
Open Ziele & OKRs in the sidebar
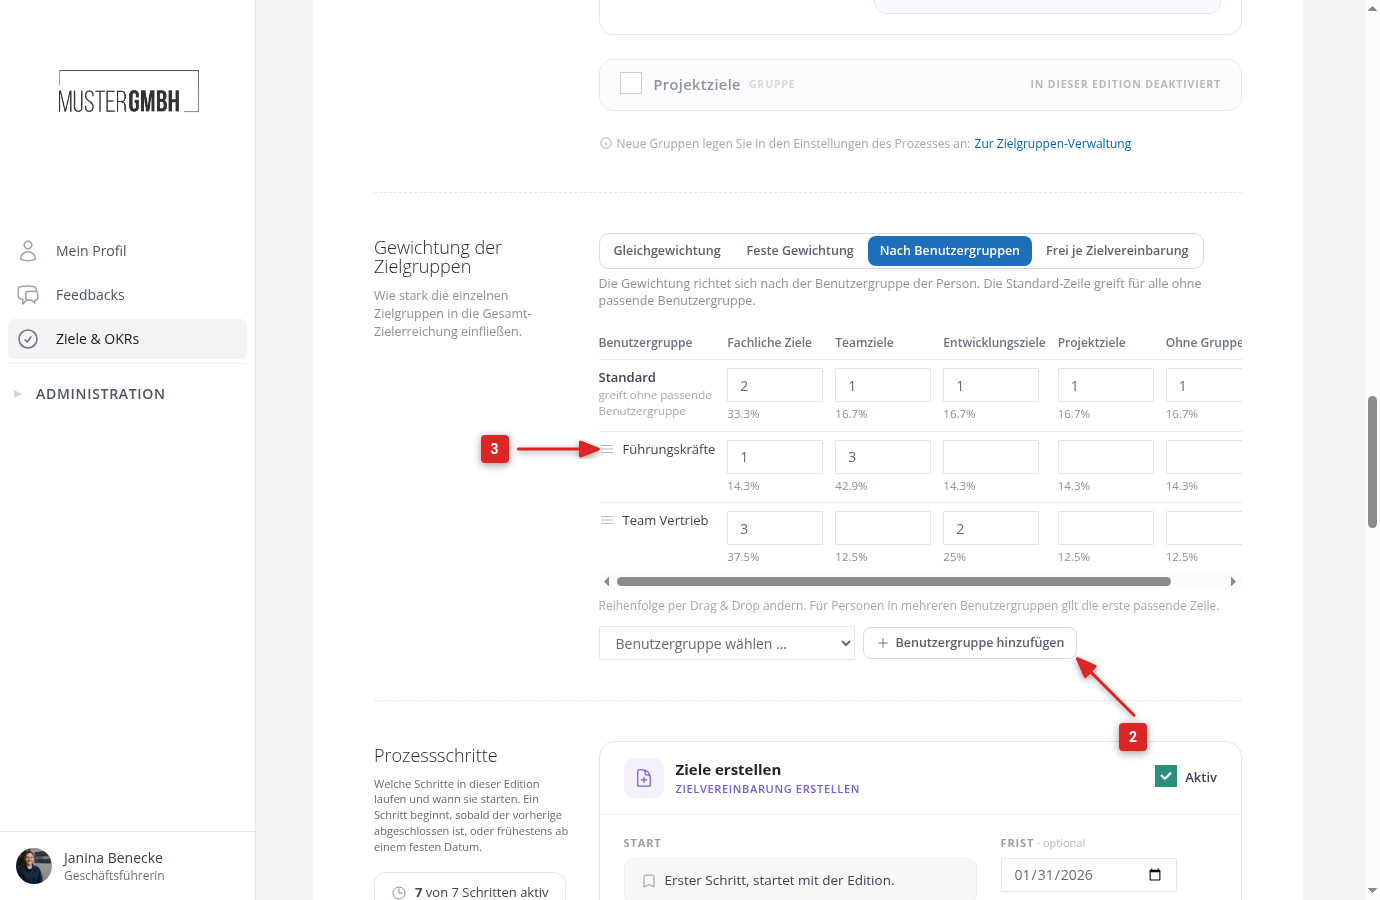127,339
